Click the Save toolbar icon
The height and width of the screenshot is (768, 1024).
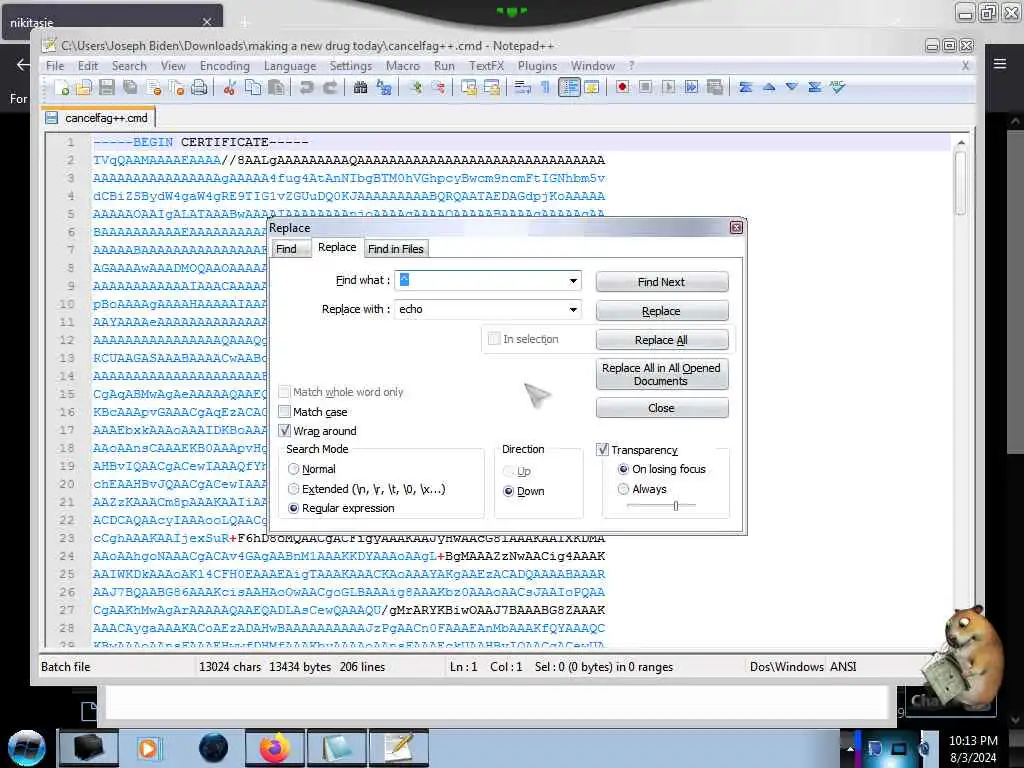pos(106,88)
